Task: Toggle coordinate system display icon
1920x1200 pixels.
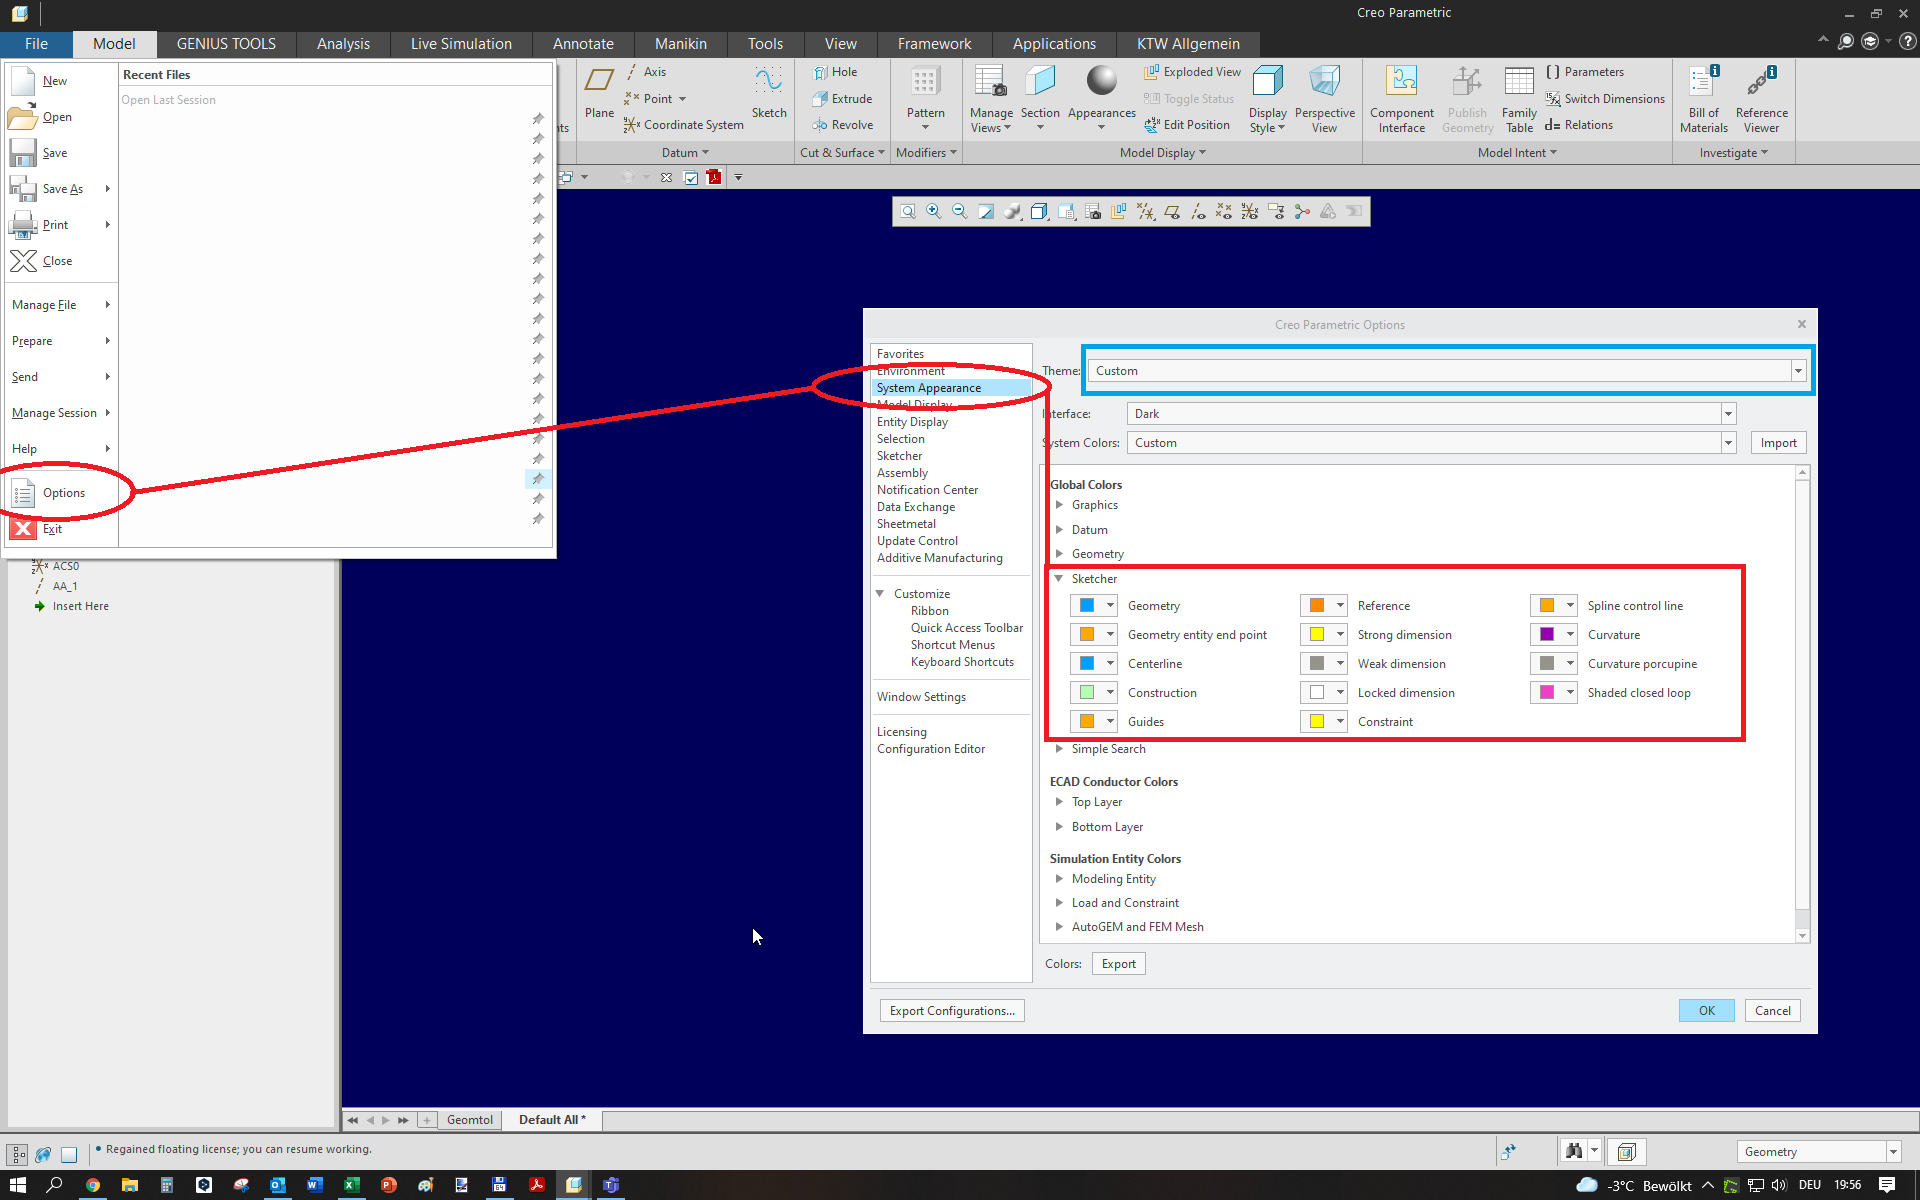Action: [1250, 212]
